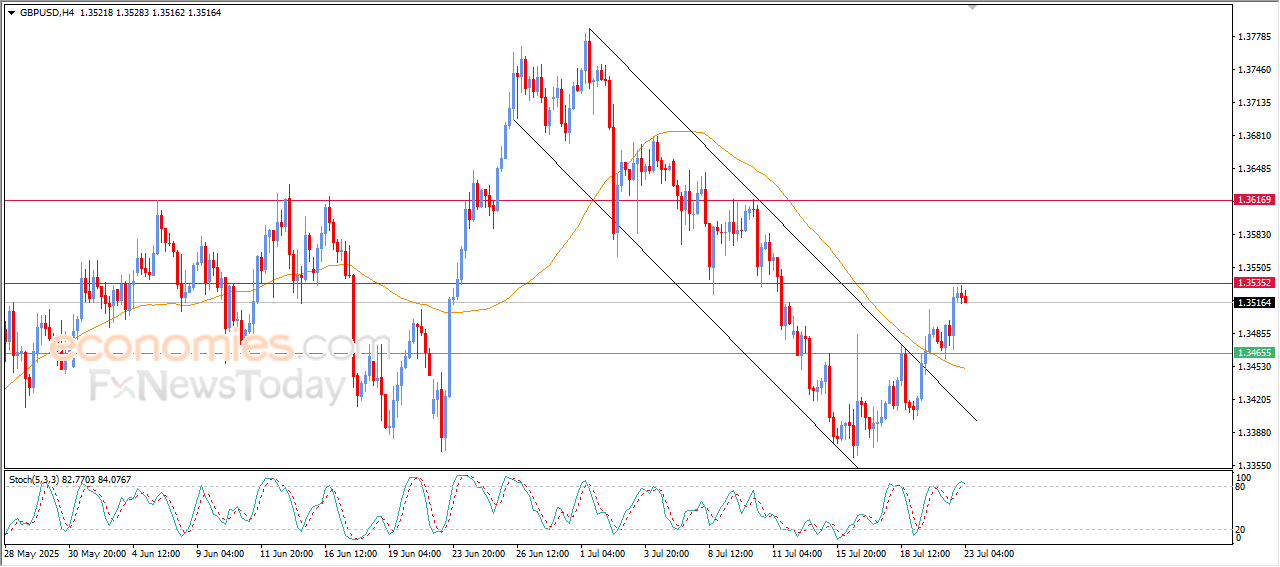Click the 19 Jun 04:00 time label
This screenshot has height=567, width=1280.
click(416, 553)
